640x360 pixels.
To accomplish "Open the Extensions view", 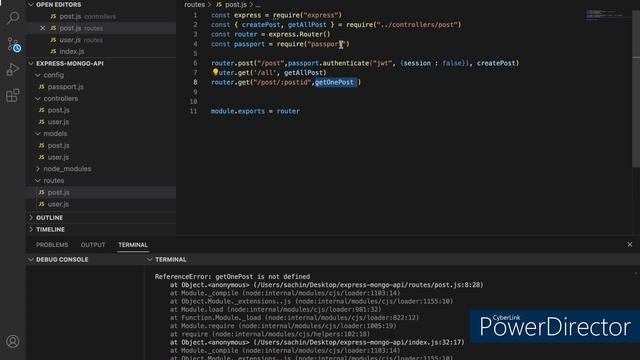I will [13, 96].
